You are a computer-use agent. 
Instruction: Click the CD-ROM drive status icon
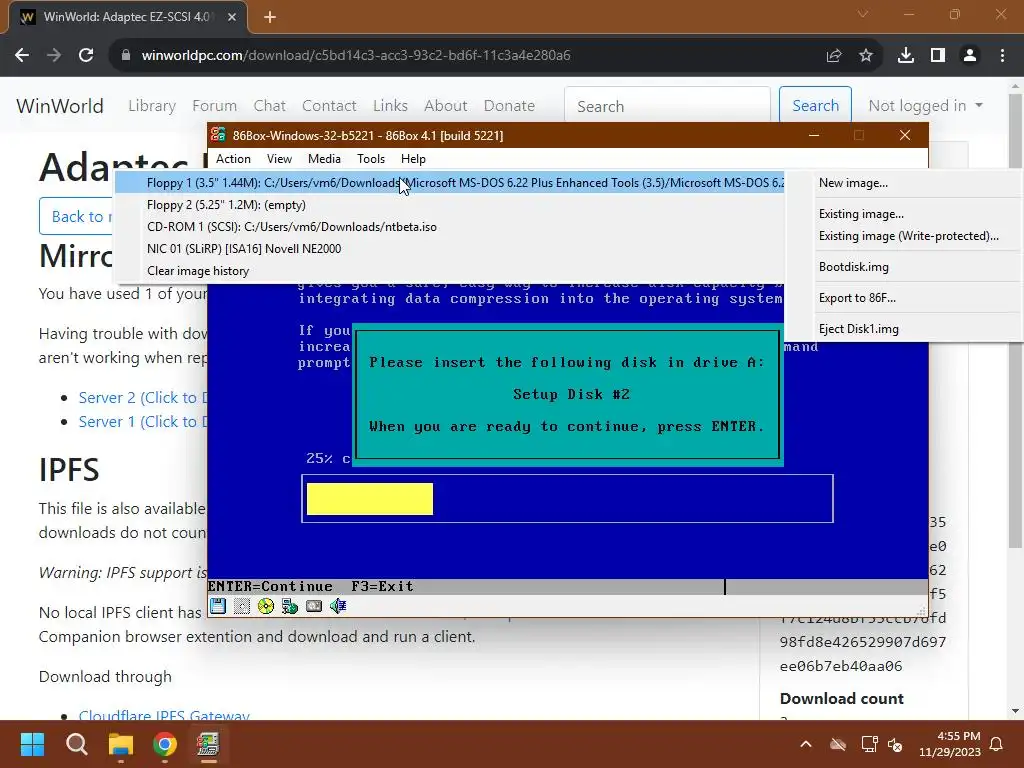pyautogui.click(x=266, y=606)
